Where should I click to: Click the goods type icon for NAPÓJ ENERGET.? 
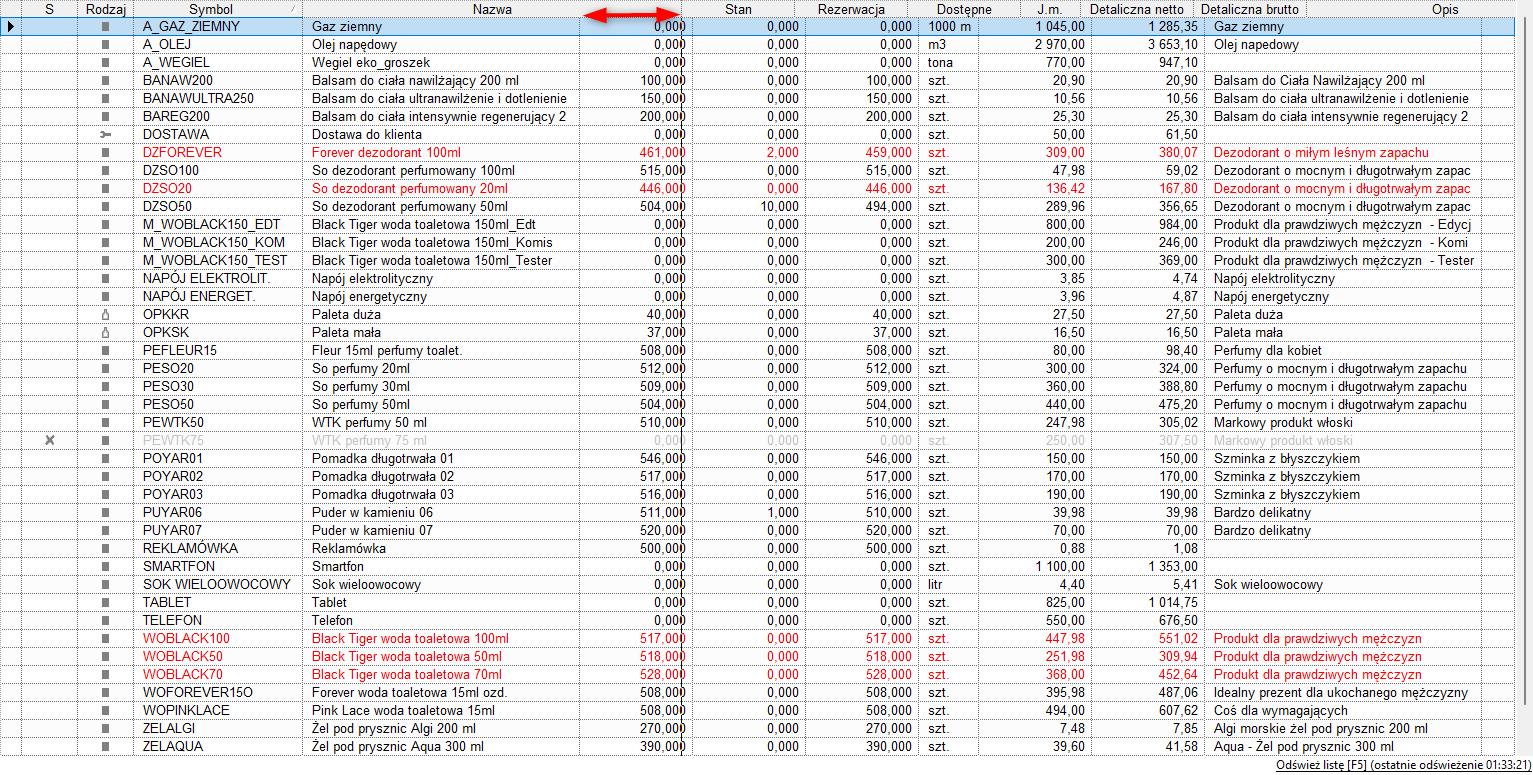click(105, 296)
